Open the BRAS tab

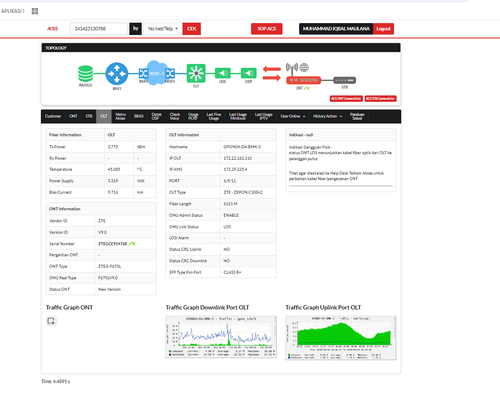pos(139,116)
